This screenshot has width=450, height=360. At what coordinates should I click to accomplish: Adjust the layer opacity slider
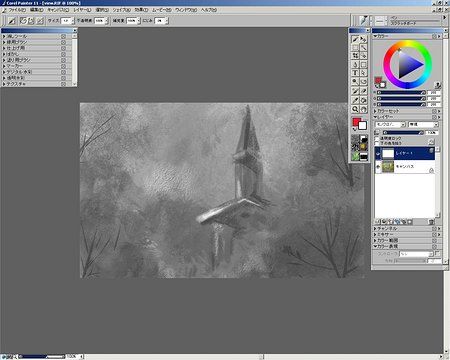[403, 133]
